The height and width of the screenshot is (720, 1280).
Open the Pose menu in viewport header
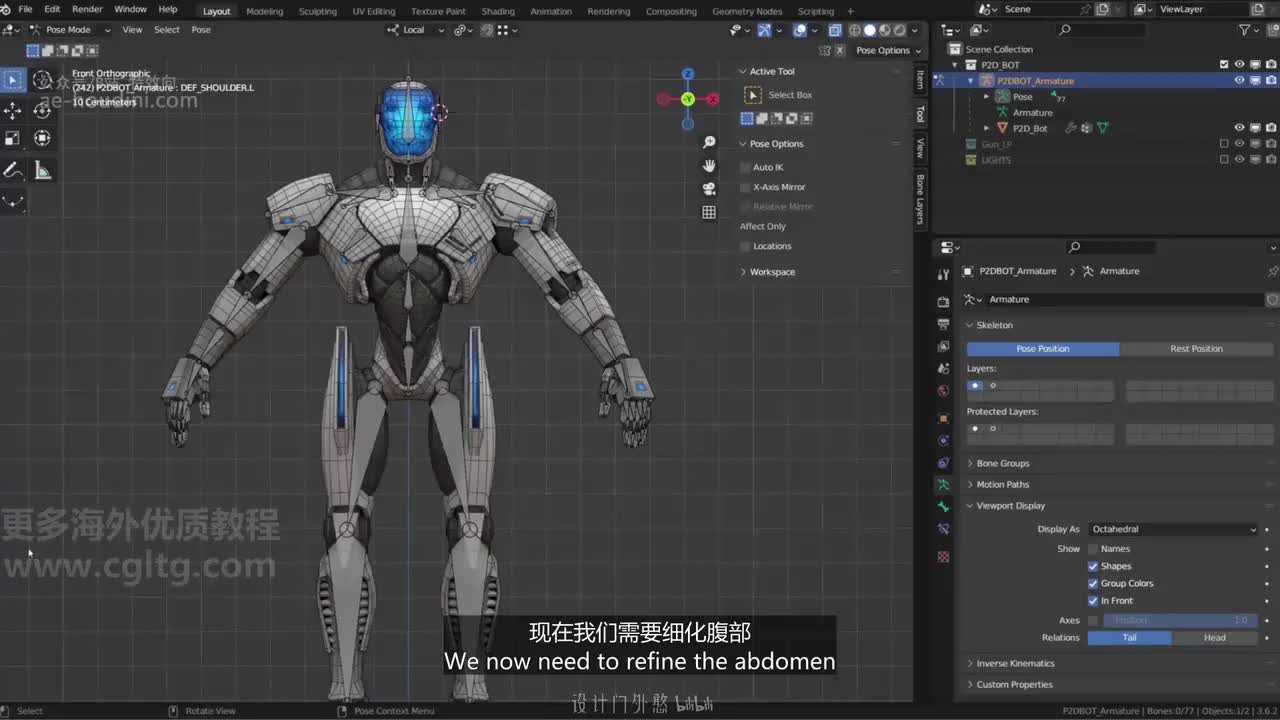tap(201, 30)
